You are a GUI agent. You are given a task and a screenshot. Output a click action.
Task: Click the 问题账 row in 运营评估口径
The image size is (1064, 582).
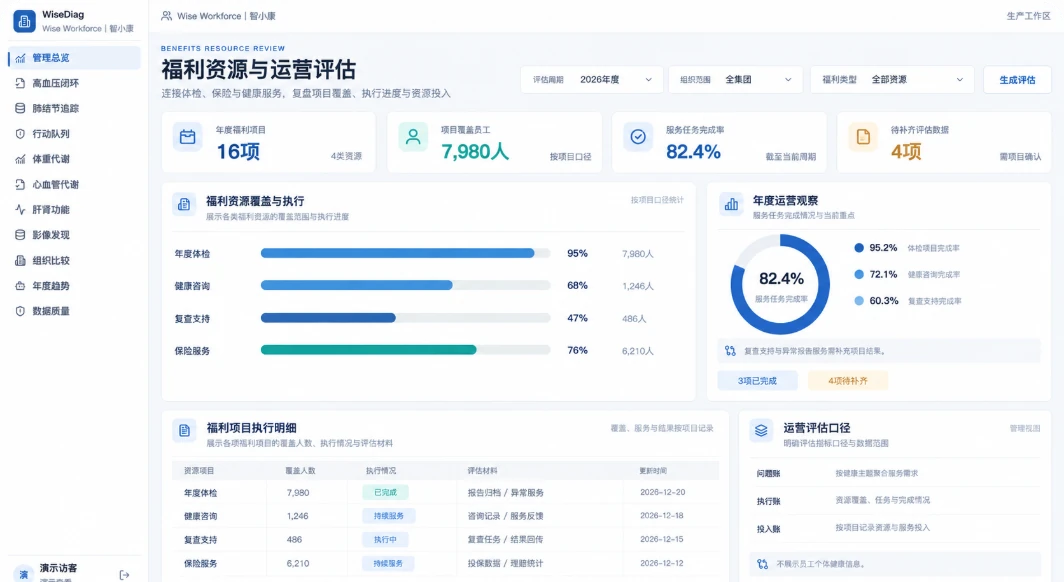coord(894,473)
